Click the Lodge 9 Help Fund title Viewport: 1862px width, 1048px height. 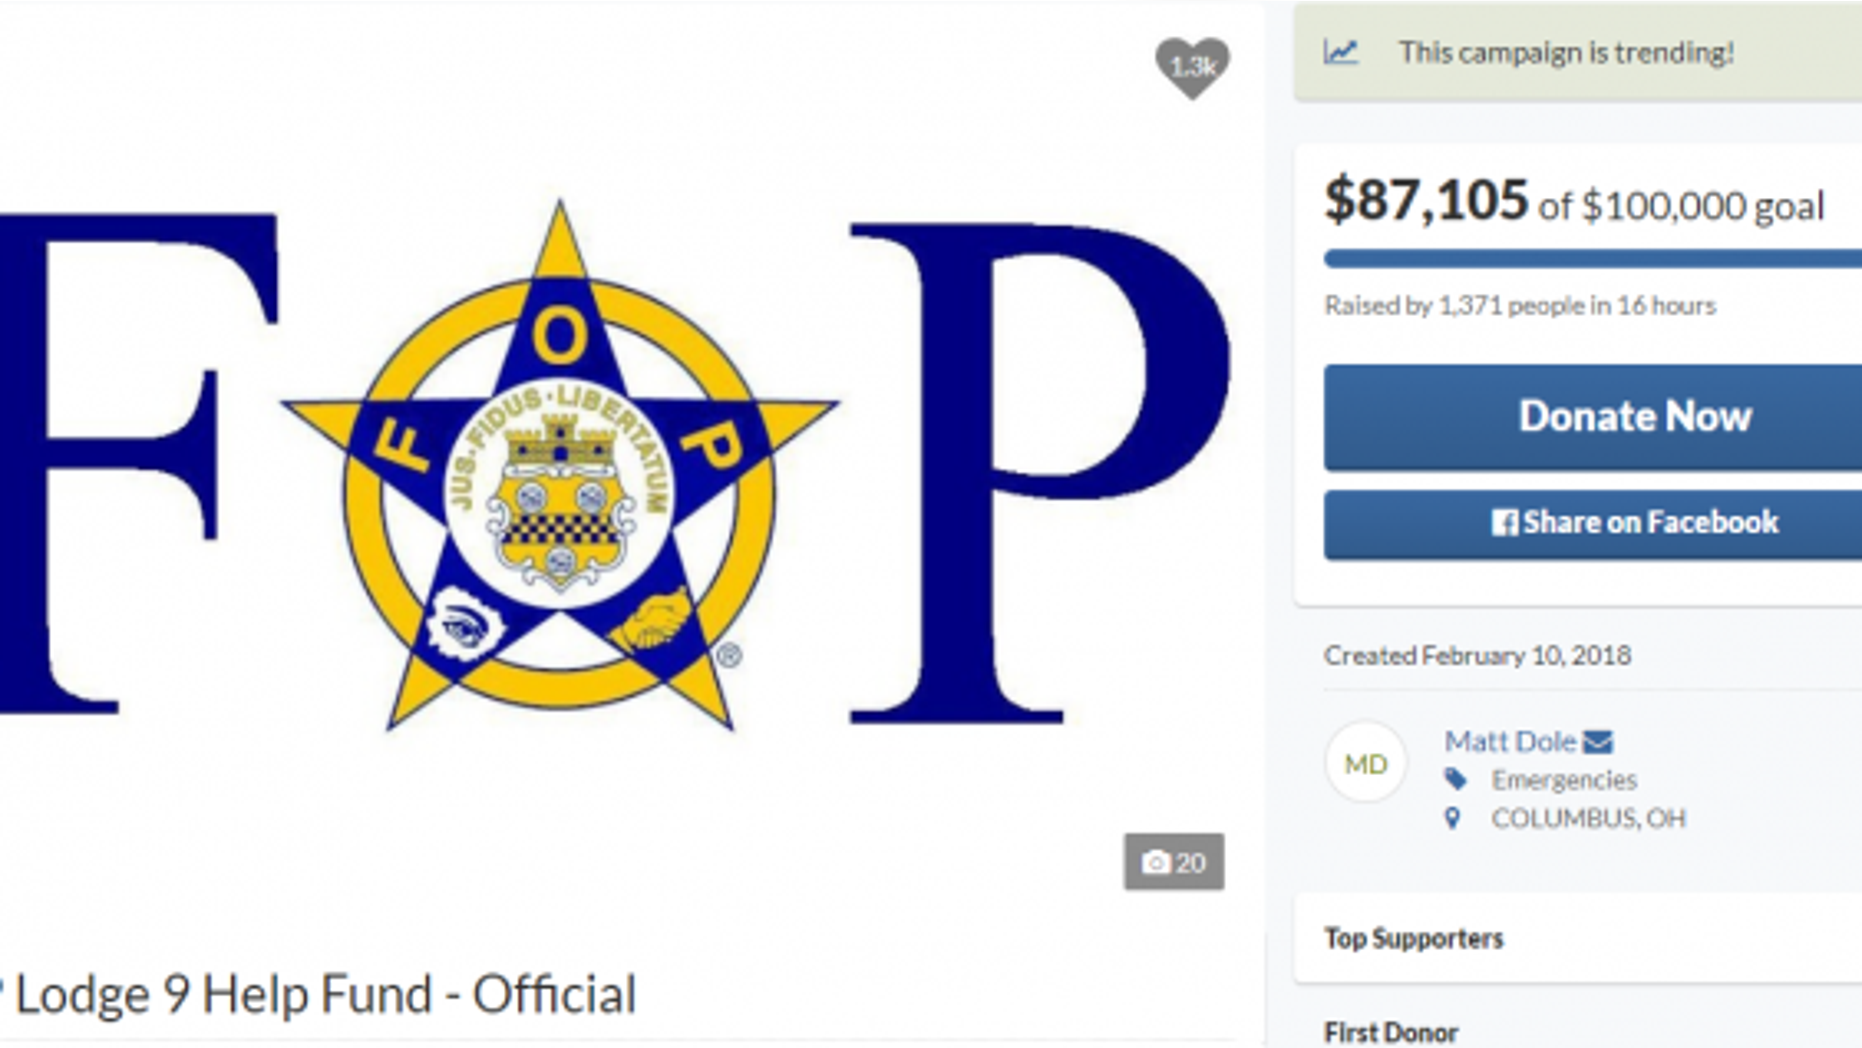[318, 994]
